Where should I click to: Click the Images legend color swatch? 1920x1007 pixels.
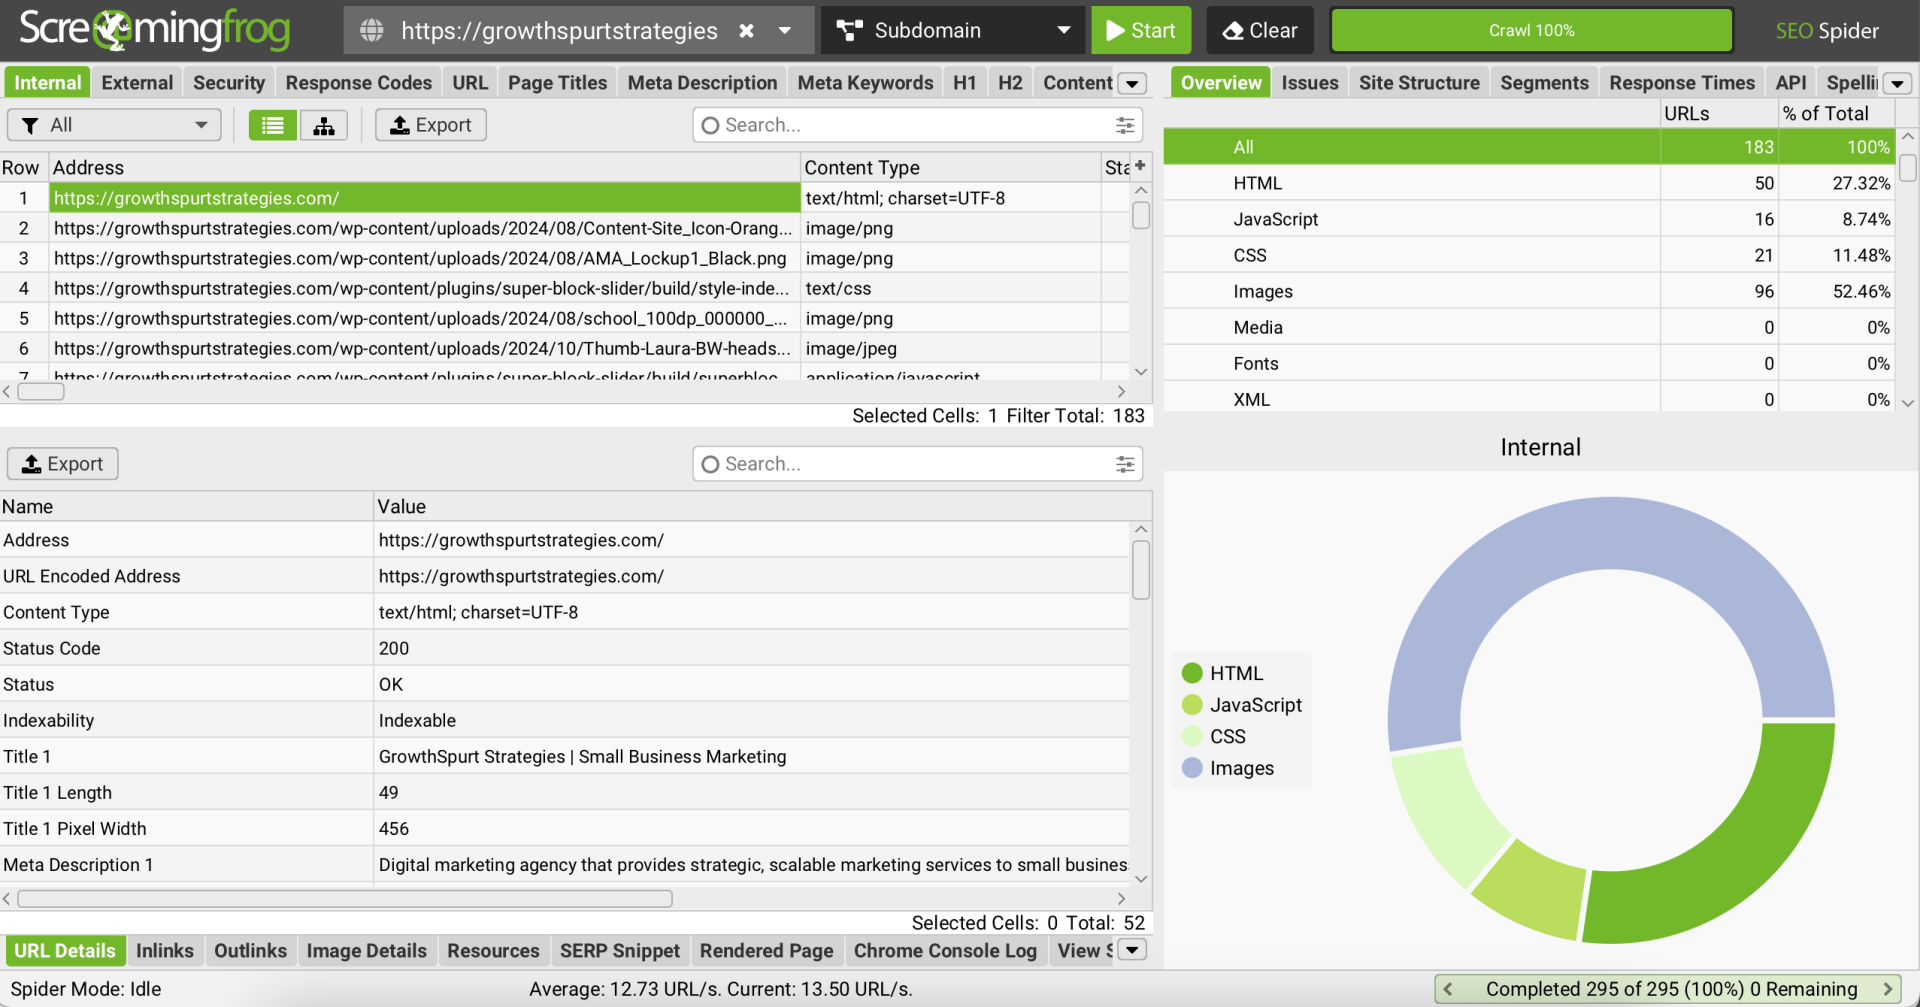1192,768
